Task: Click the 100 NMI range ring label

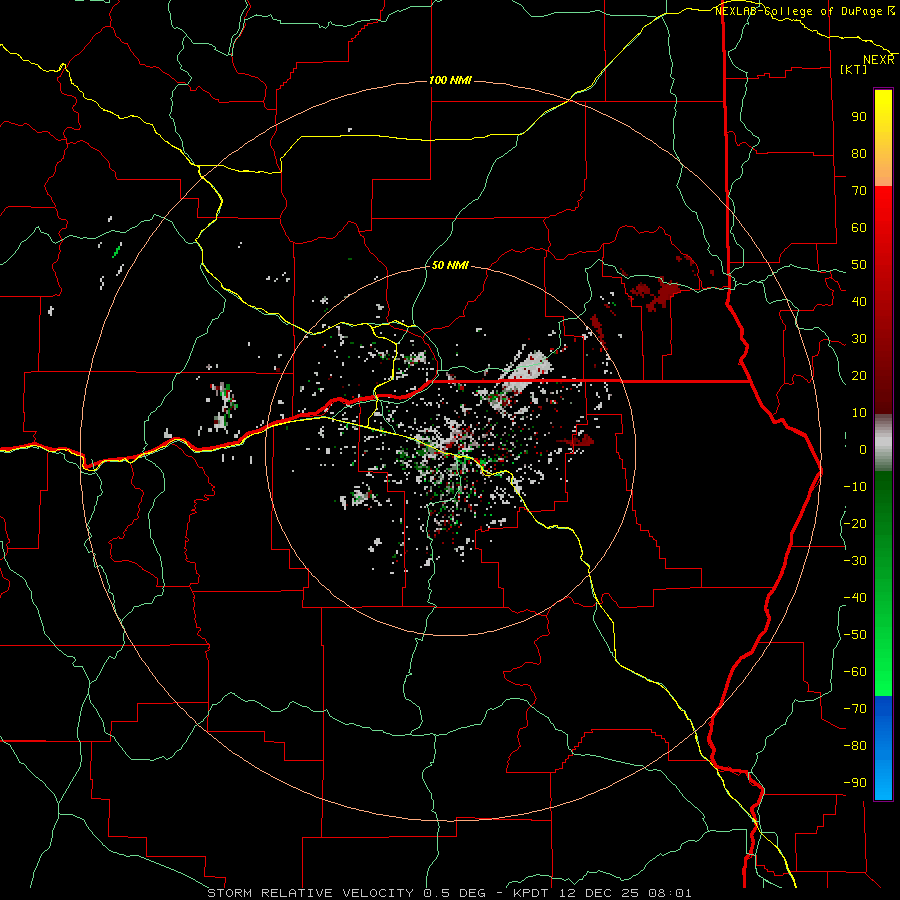Action: coord(450,80)
